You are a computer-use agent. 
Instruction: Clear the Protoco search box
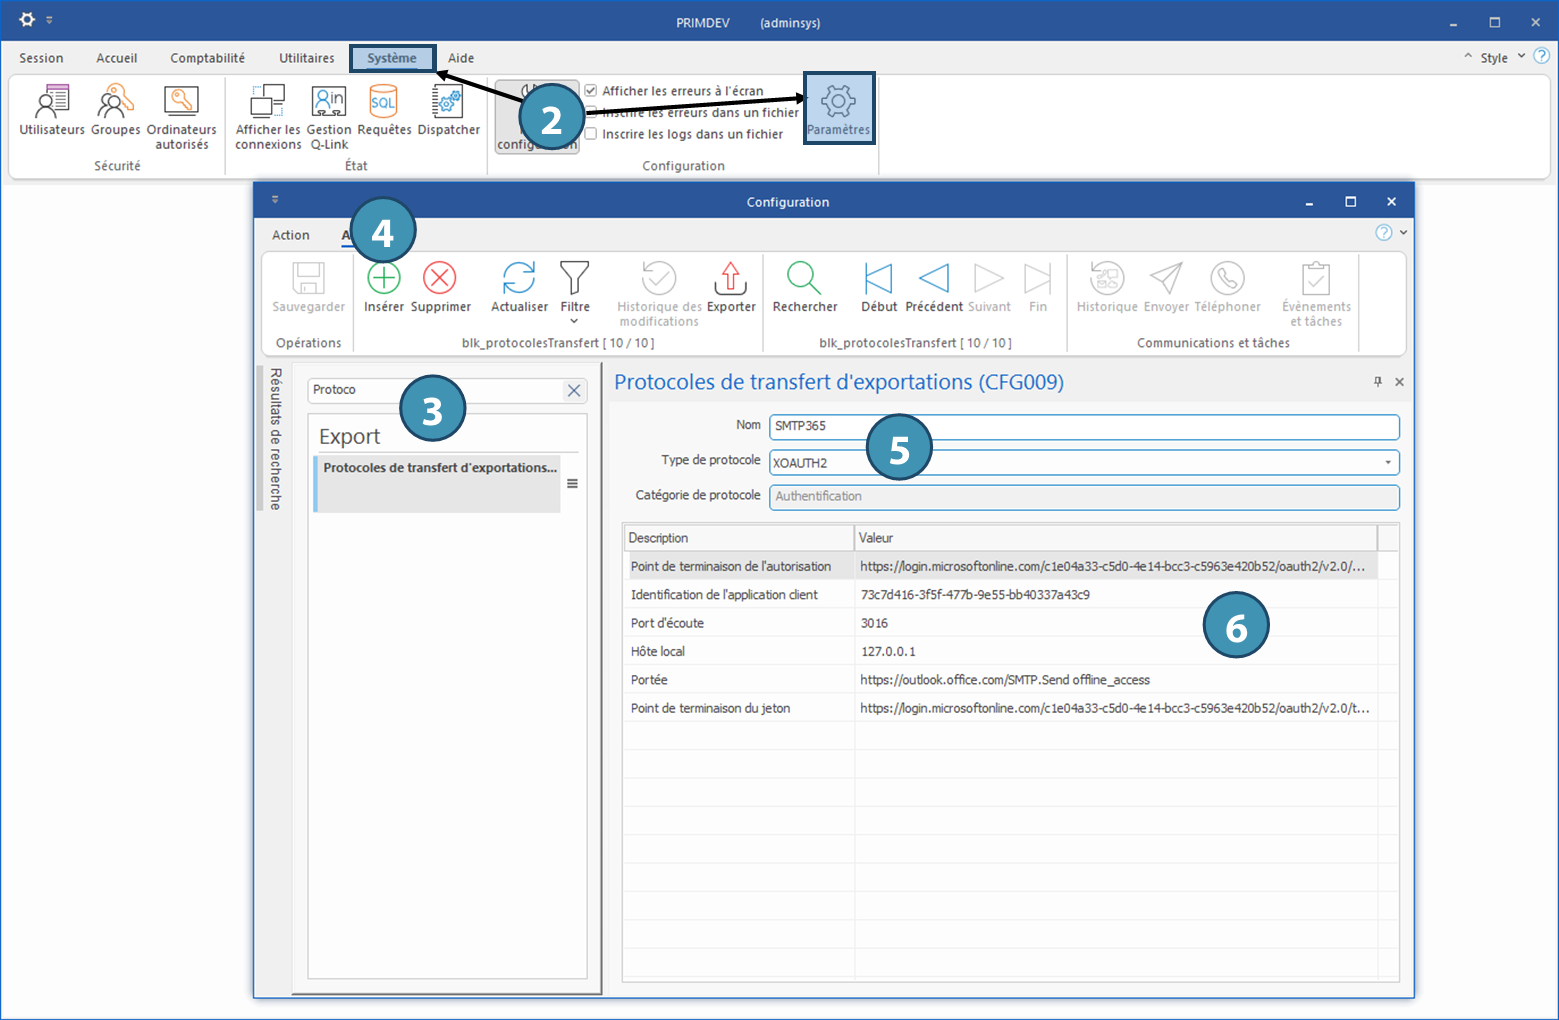point(574,391)
